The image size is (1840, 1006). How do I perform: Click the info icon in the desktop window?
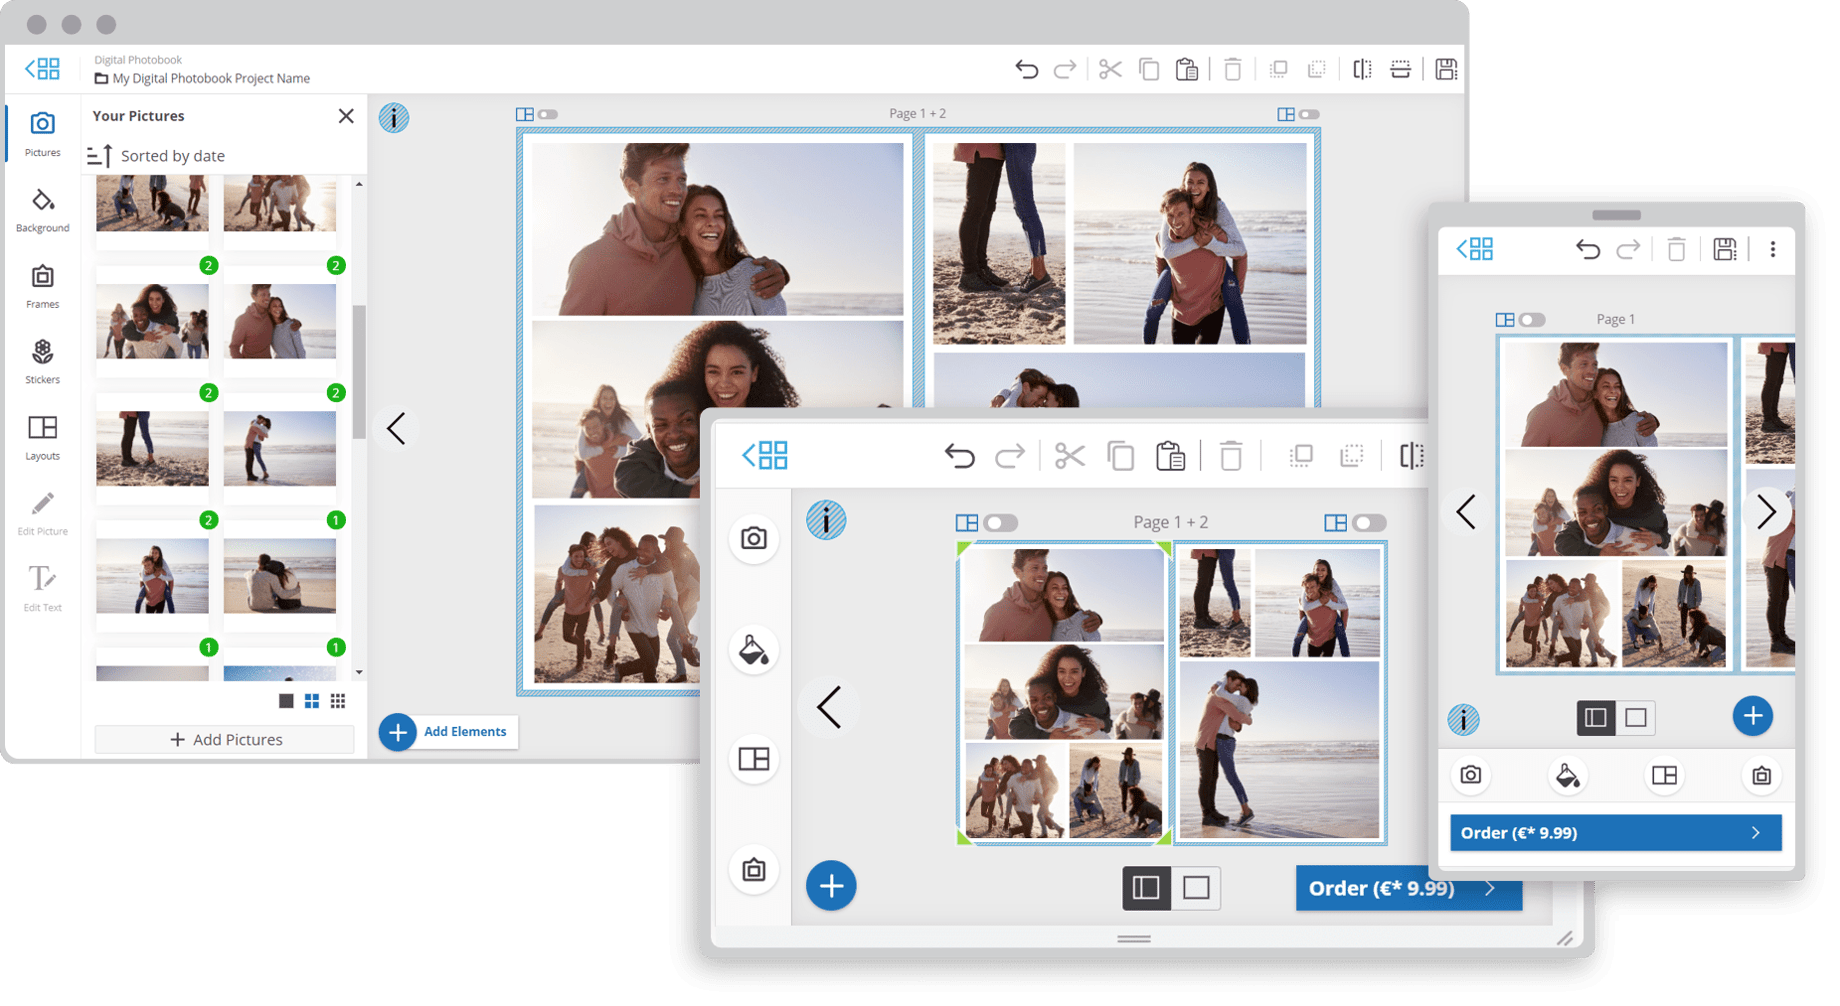[394, 118]
